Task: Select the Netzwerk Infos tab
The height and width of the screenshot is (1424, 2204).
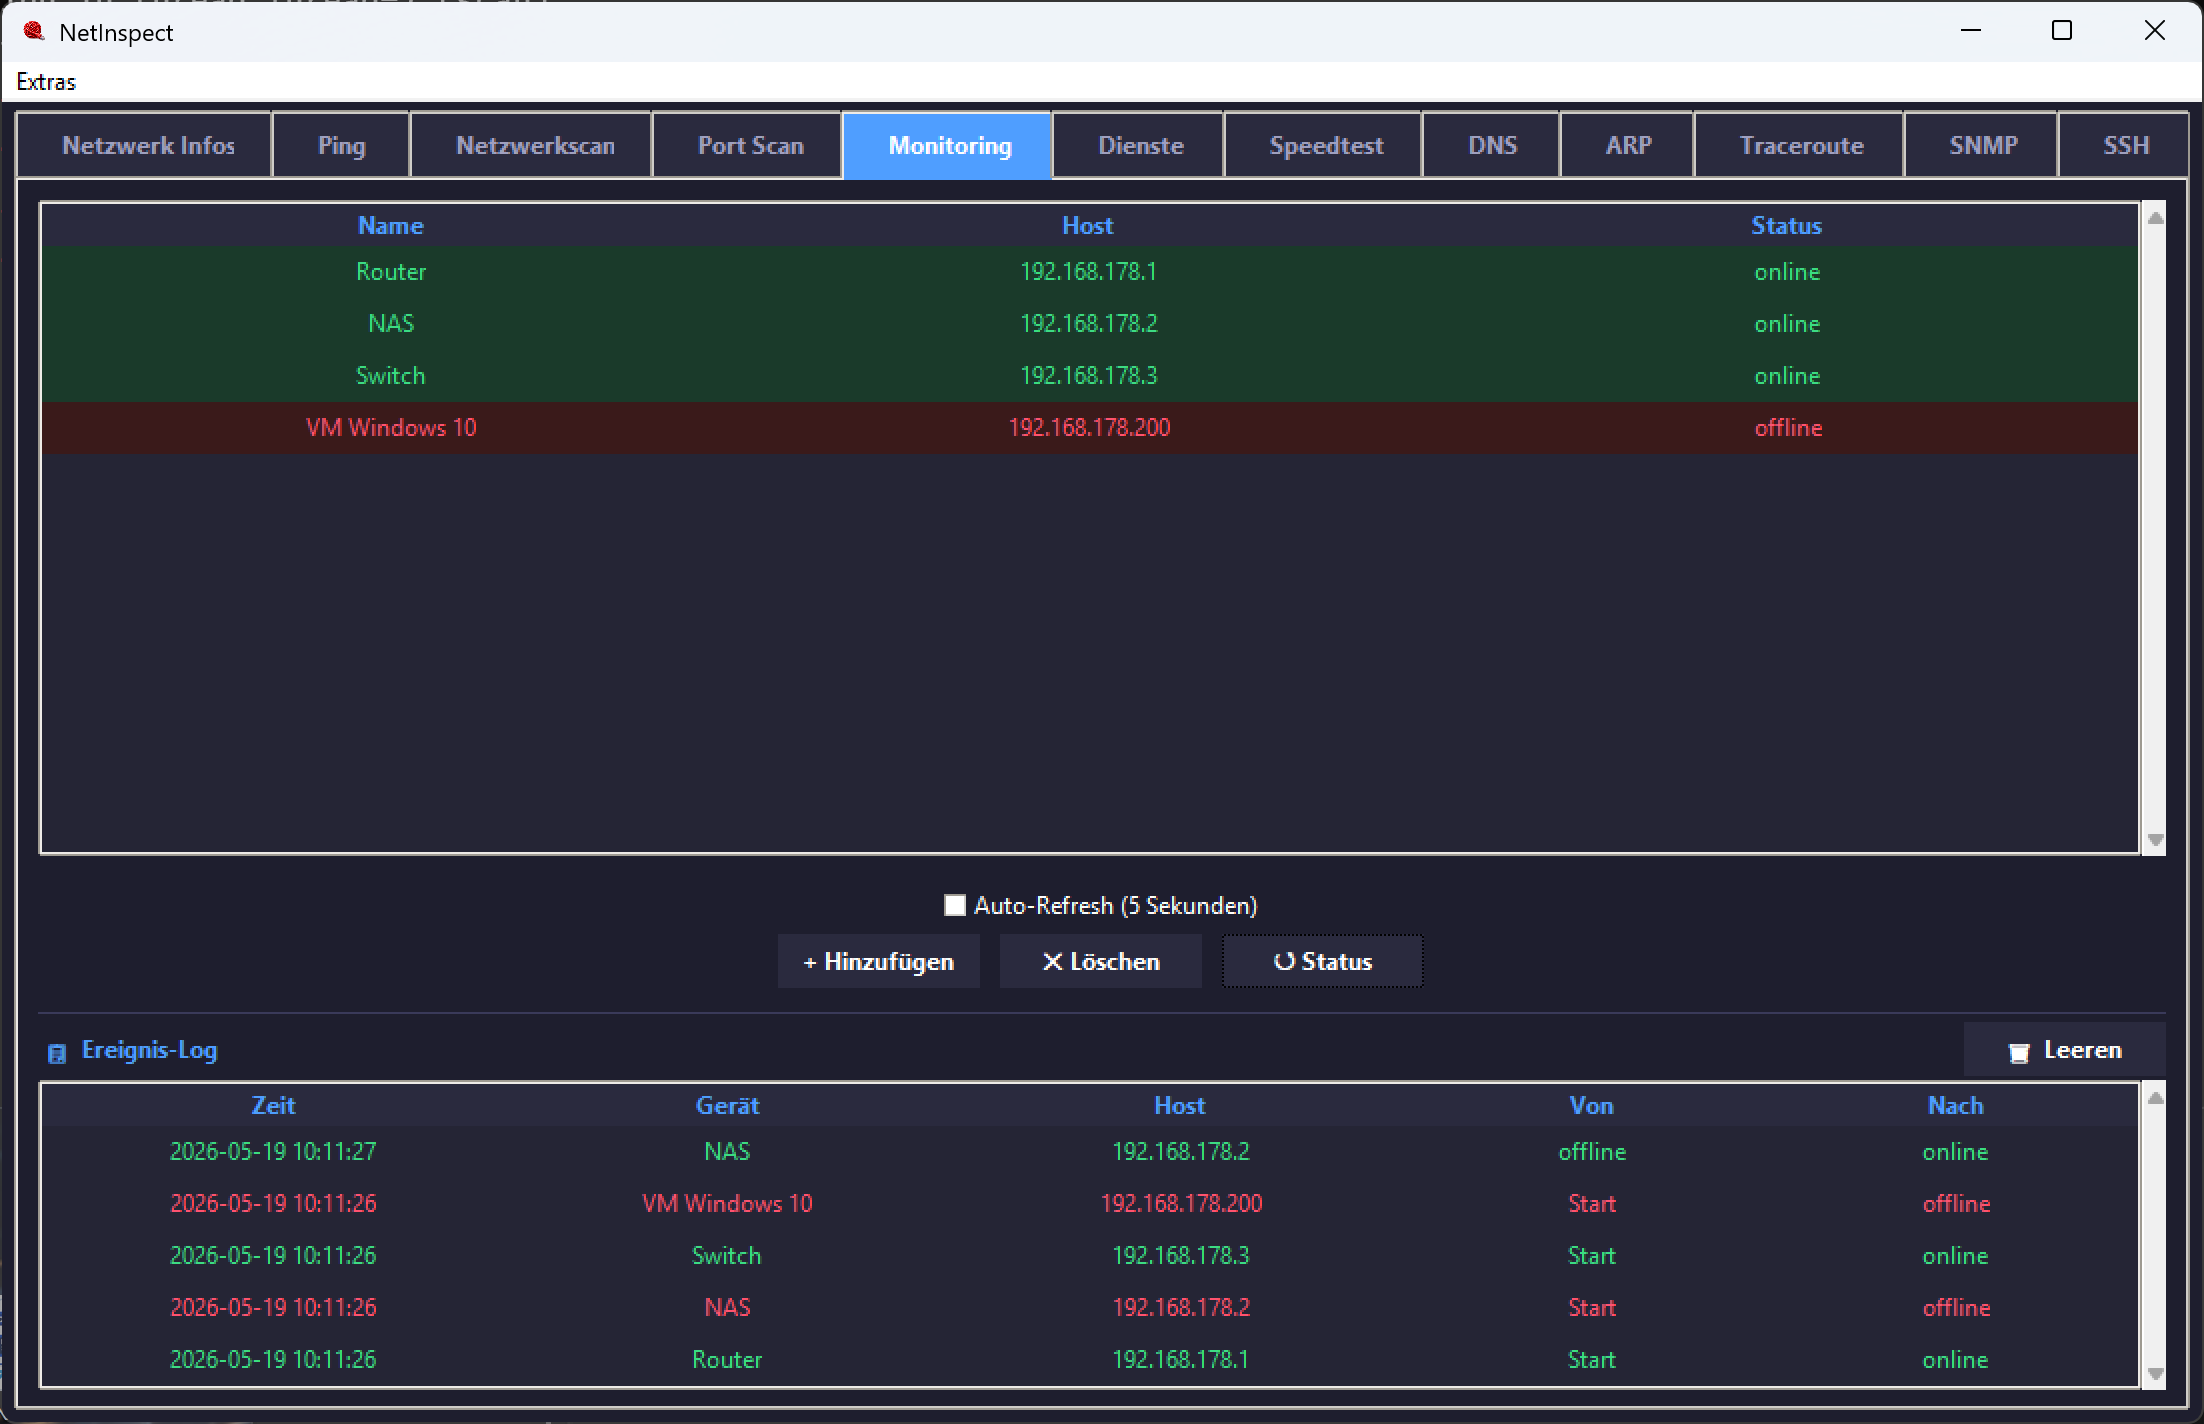Action: pyautogui.click(x=148, y=145)
